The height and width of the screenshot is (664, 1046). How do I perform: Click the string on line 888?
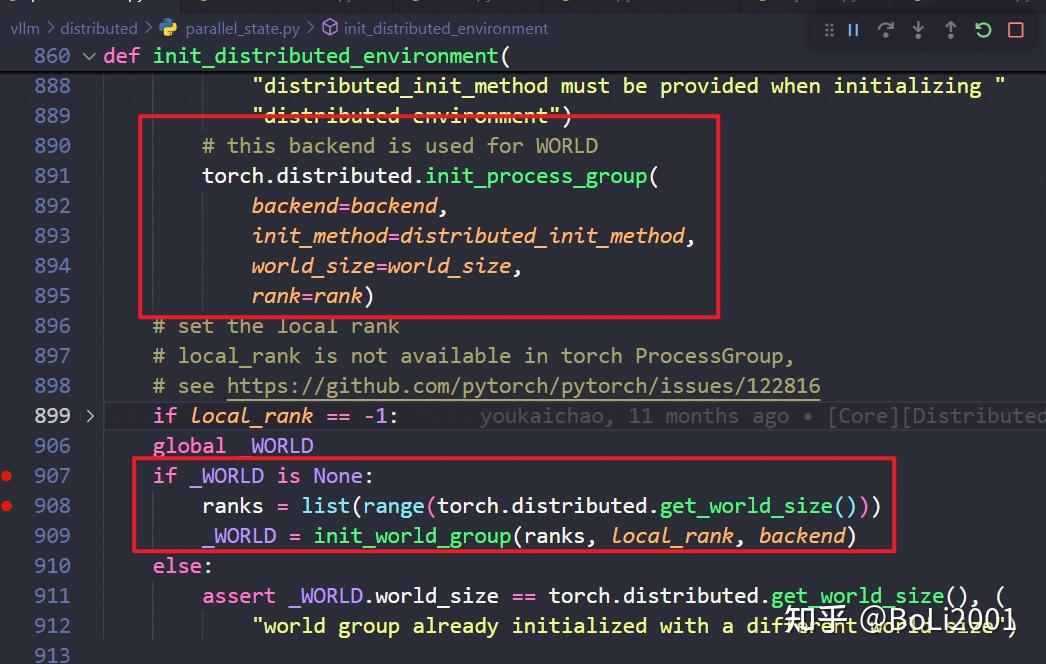click(x=628, y=86)
